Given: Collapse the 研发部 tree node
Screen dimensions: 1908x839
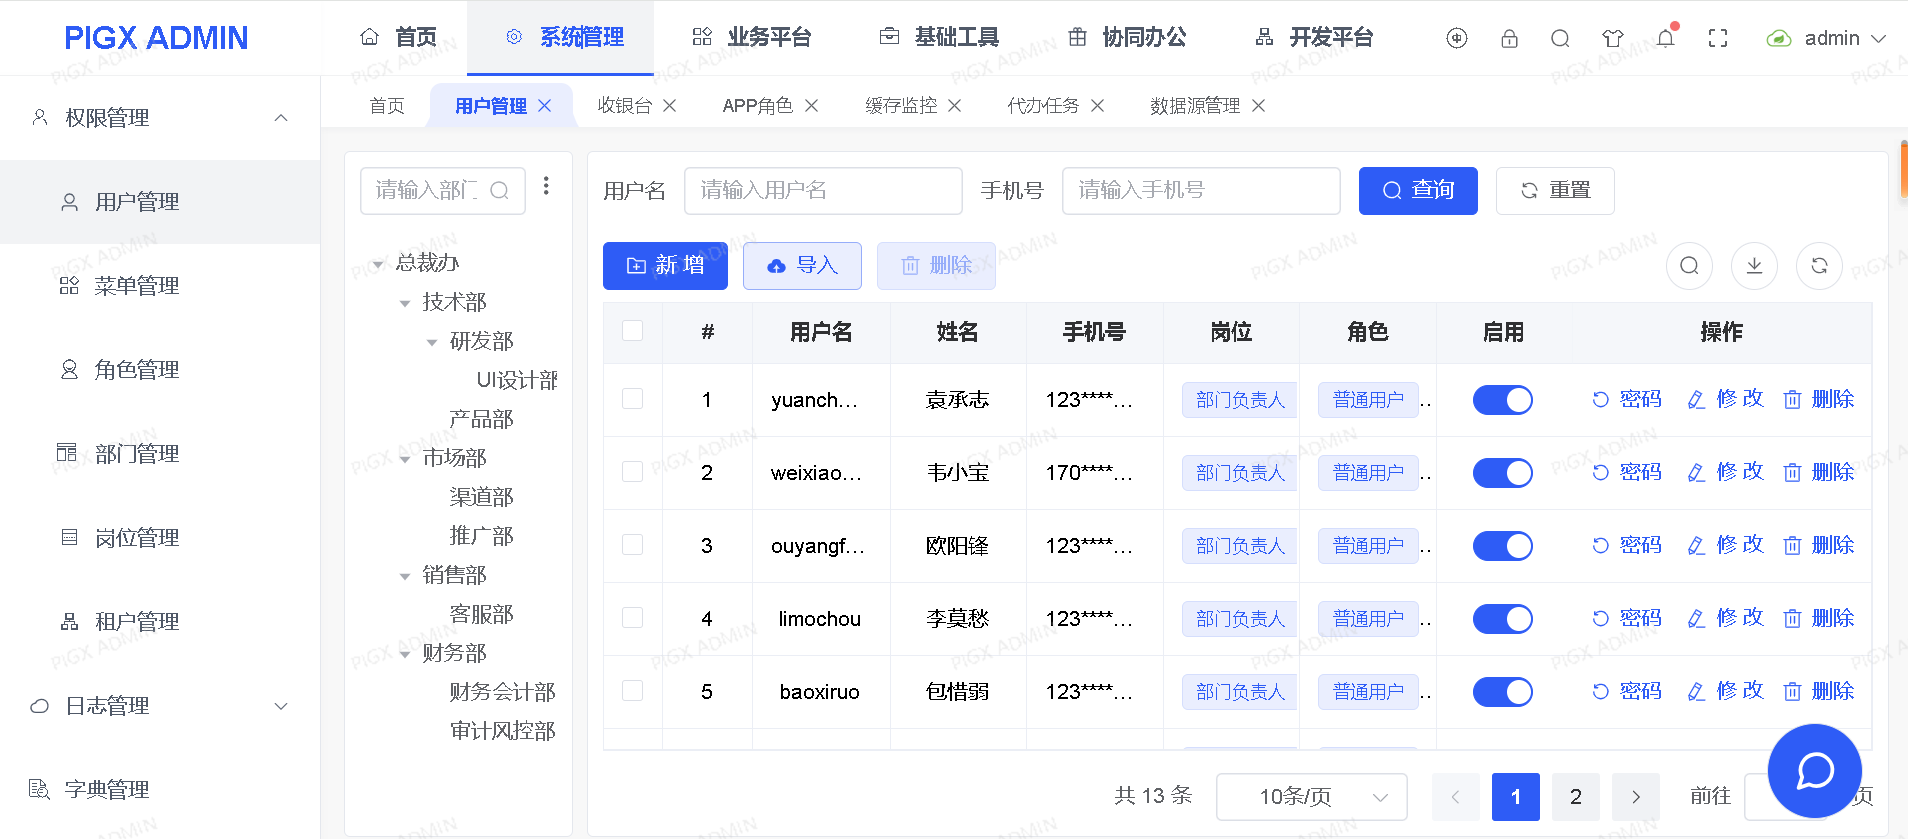Looking at the screenshot, I should [x=432, y=342].
